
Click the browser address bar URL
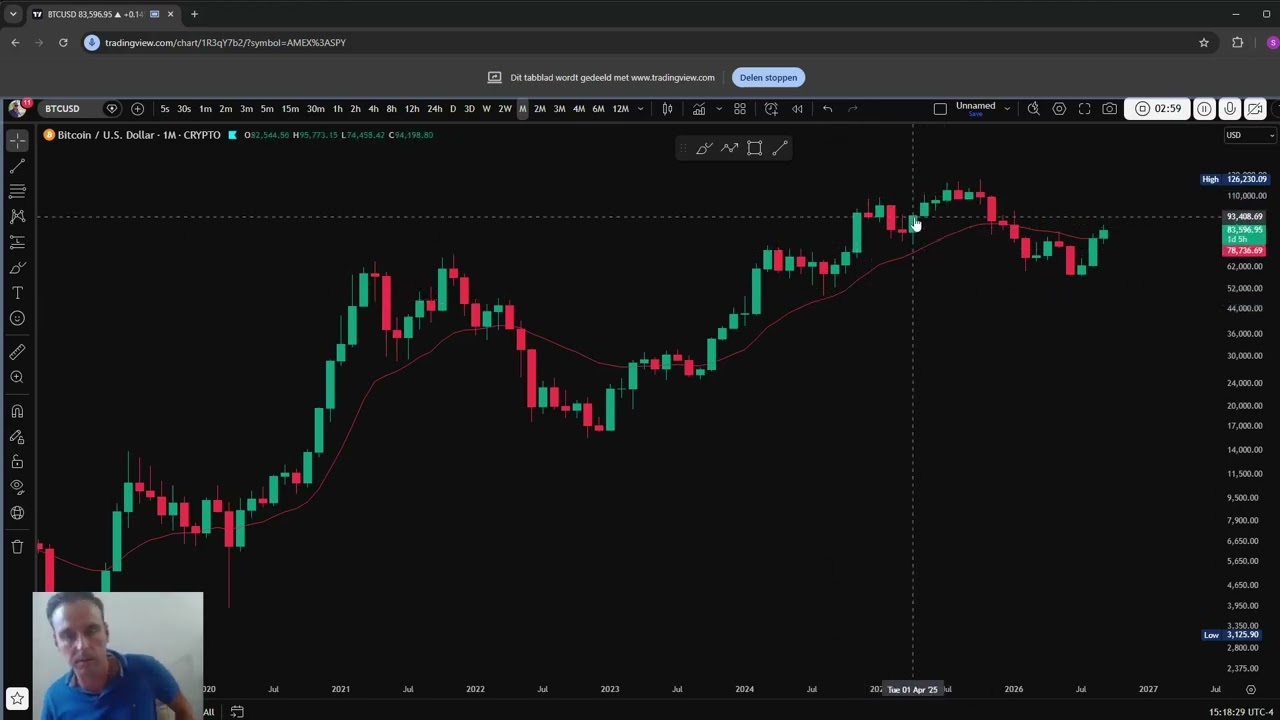pos(225,43)
